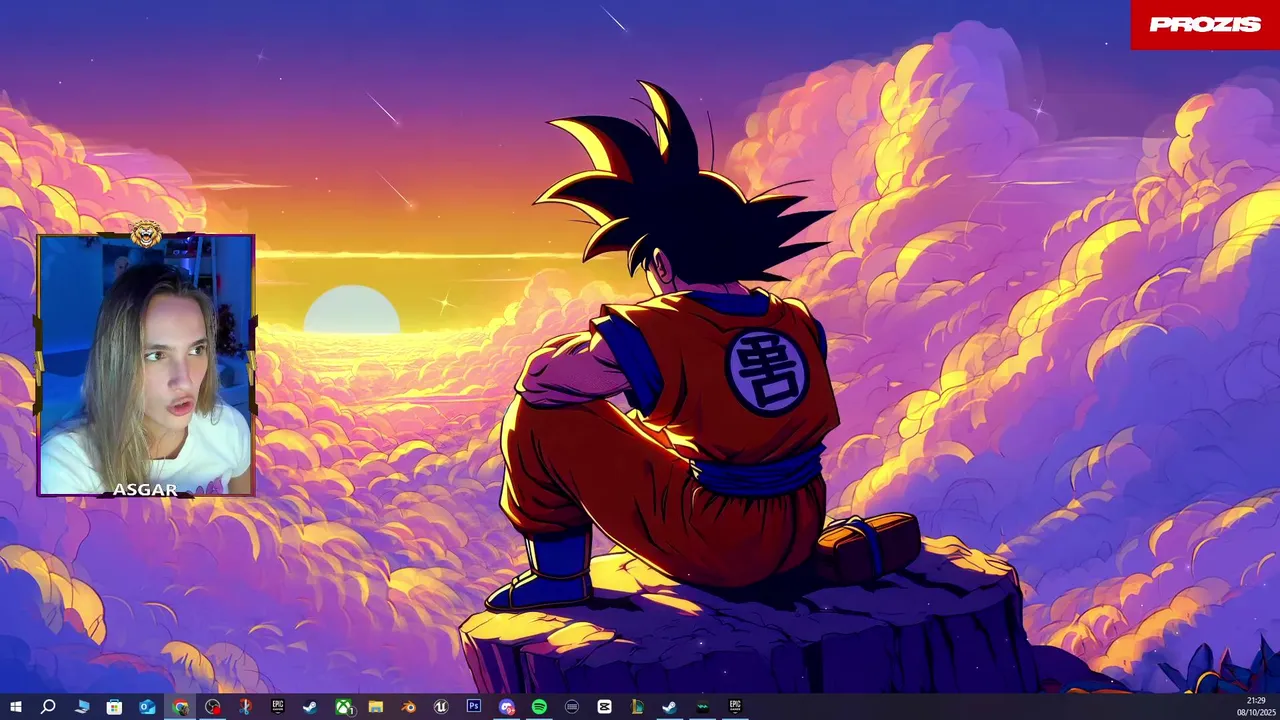
Task: Open the Epic Games icon beside Xbox-side Steam
Action: pos(278,706)
